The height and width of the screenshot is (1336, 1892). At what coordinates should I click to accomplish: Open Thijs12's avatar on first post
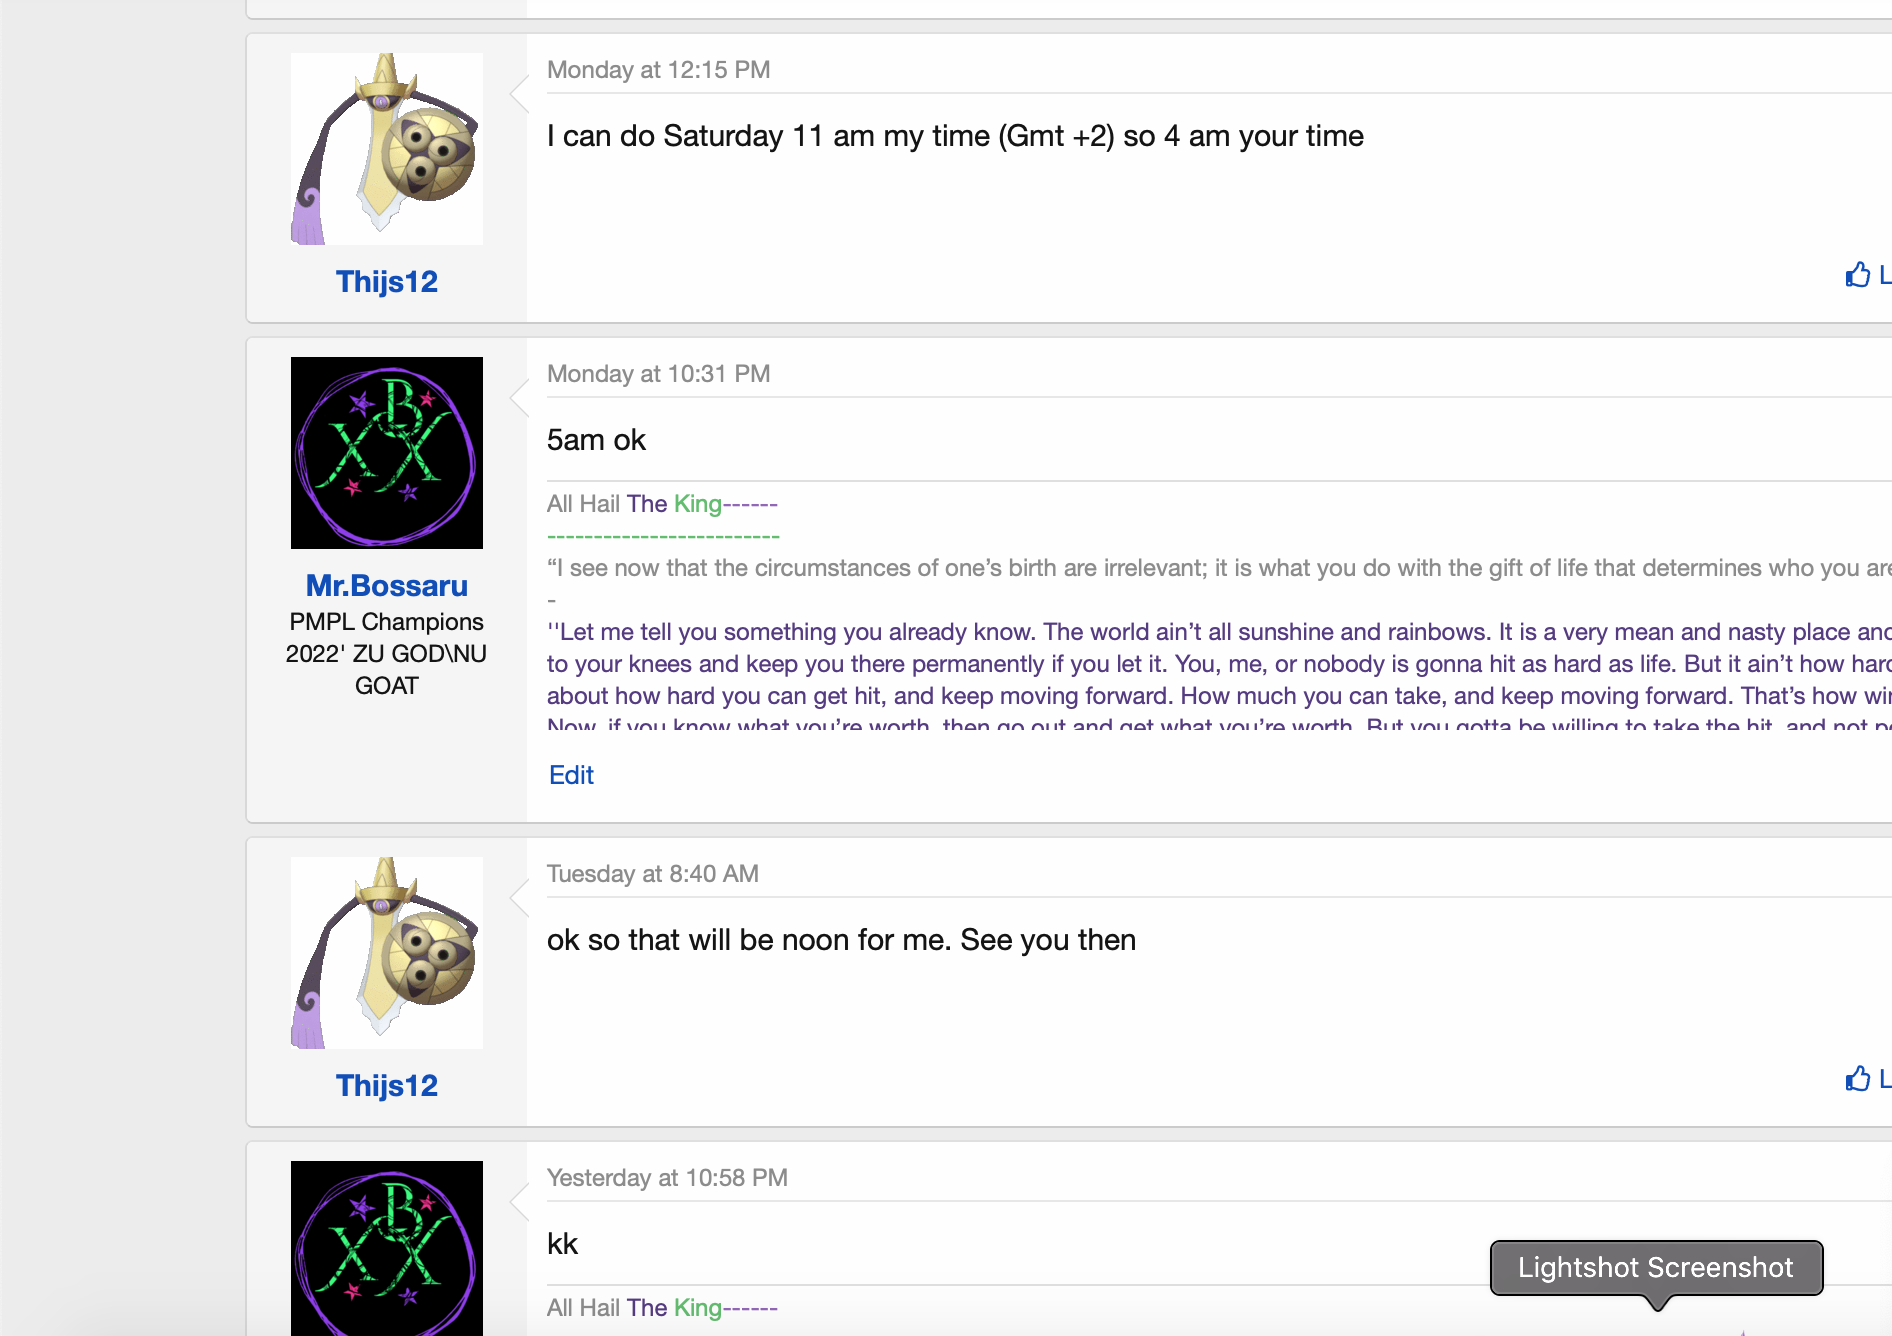[x=387, y=149]
